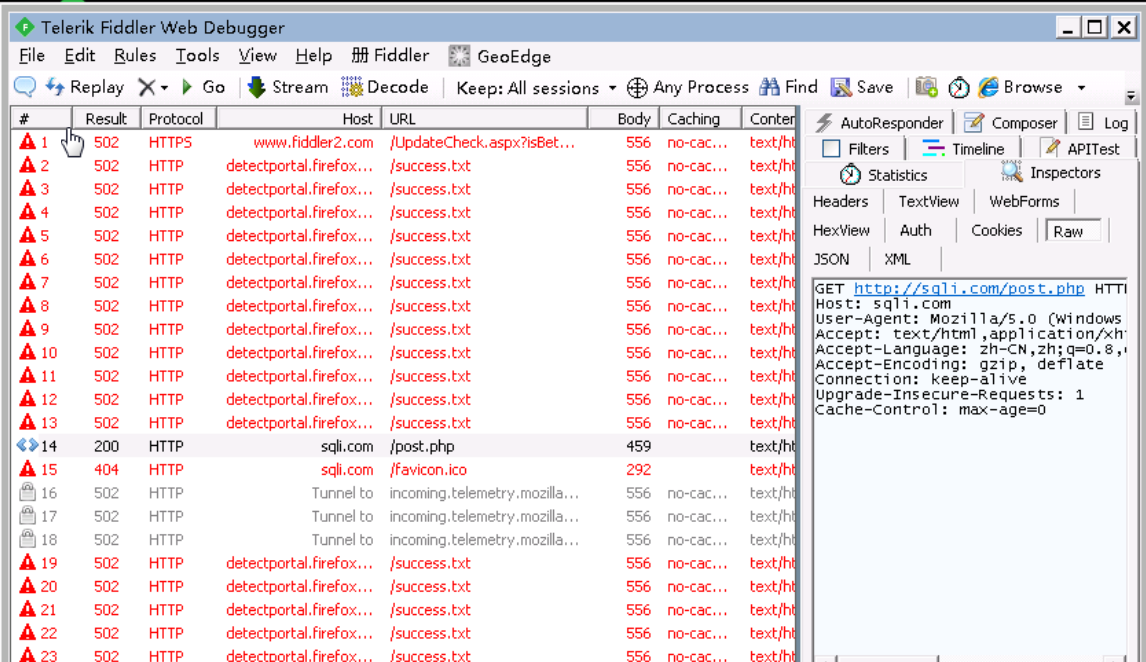Replay the selected sessions
This screenshot has width=1146, height=662.
85,87
